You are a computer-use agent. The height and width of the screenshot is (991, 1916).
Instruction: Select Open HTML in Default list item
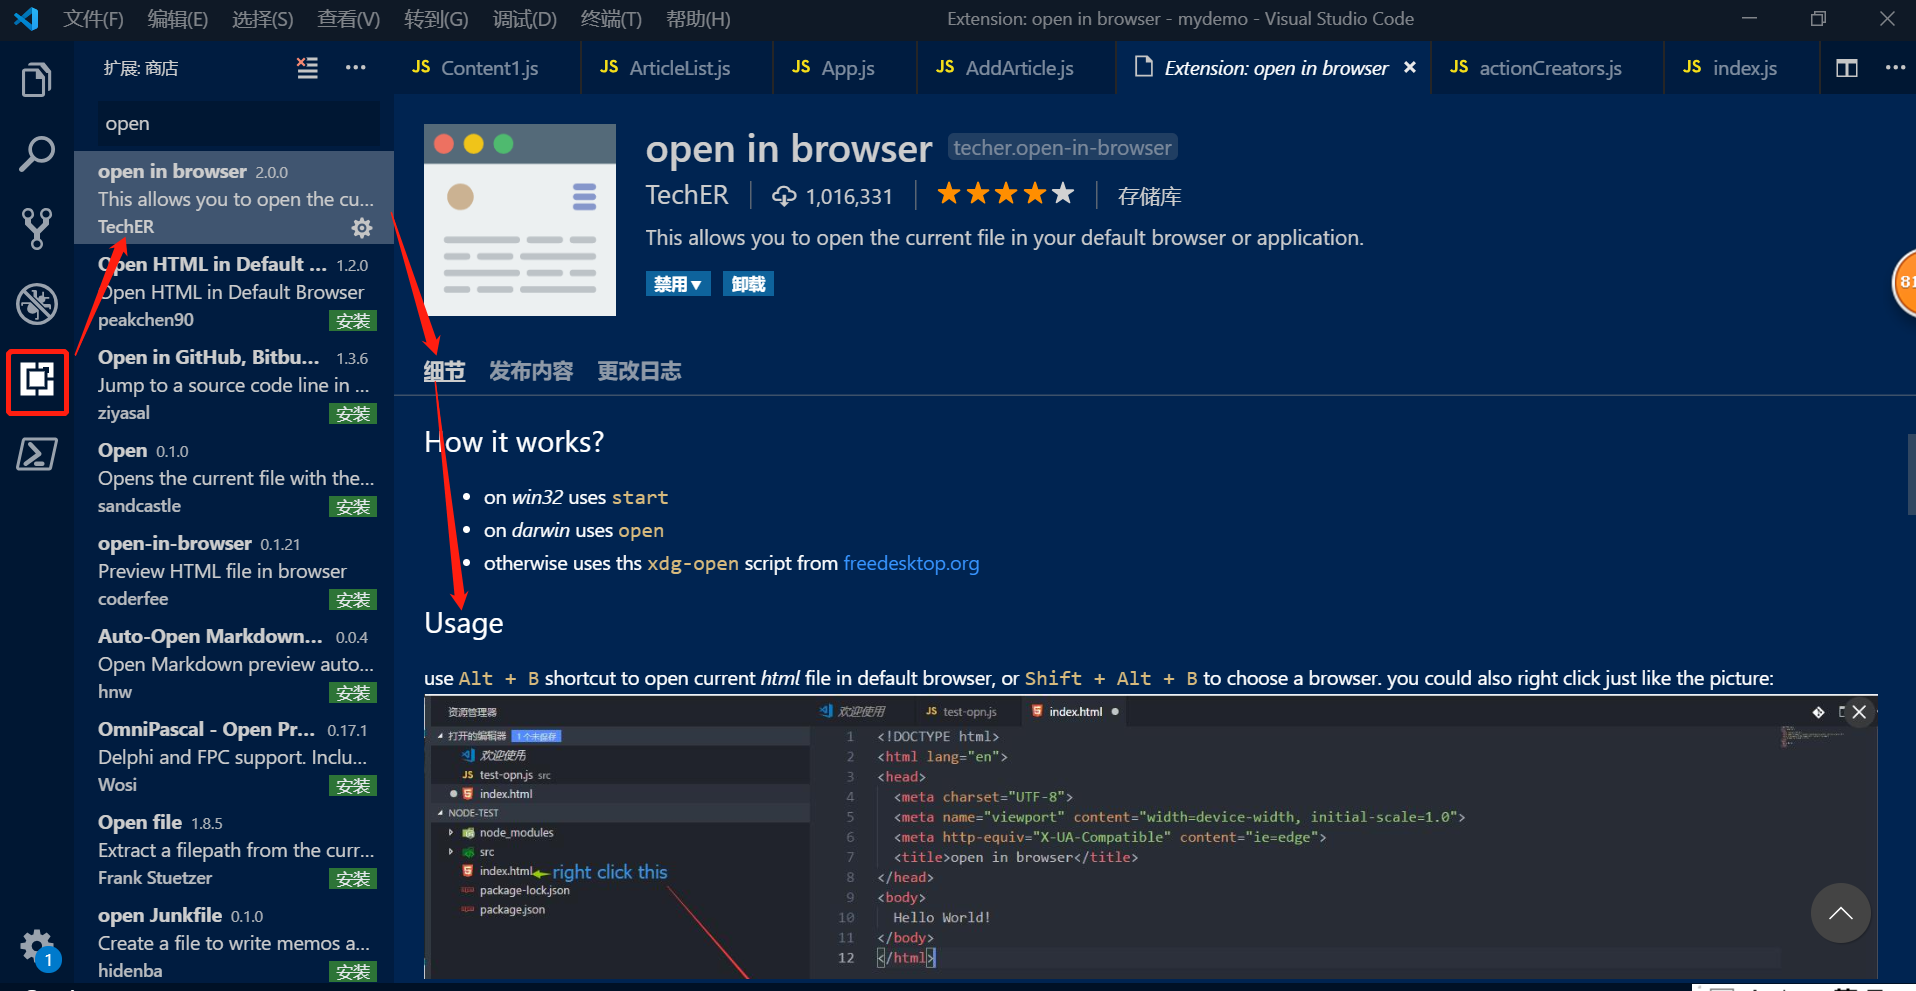[x=234, y=291]
